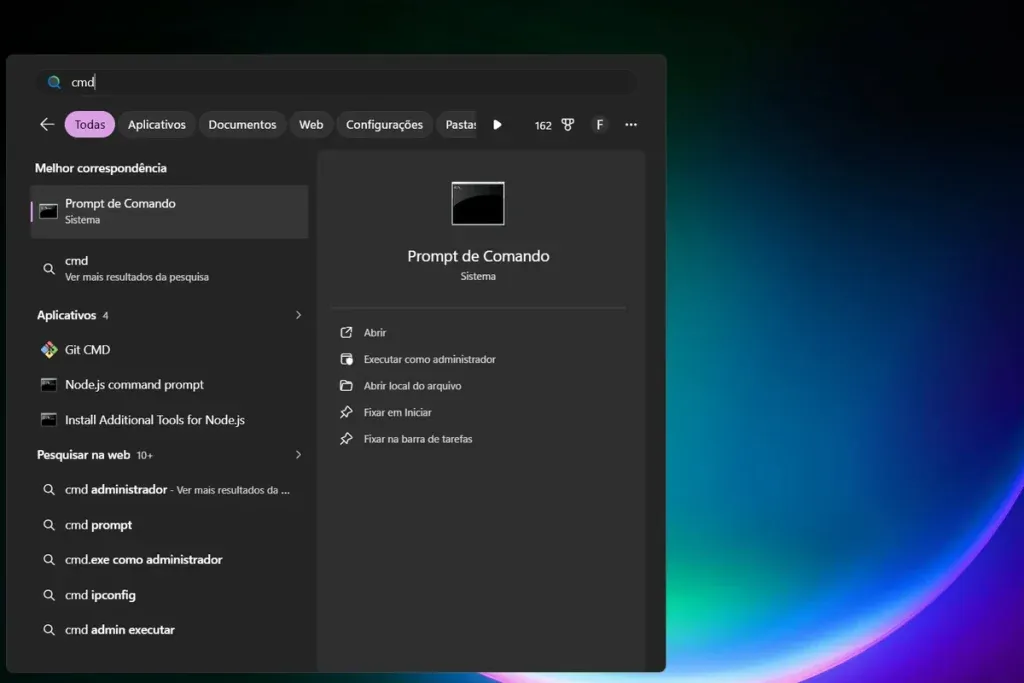The width and height of the screenshot is (1024, 683).
Task: Expand the Pesquisar na web chevron
Action: click(298, 454)
